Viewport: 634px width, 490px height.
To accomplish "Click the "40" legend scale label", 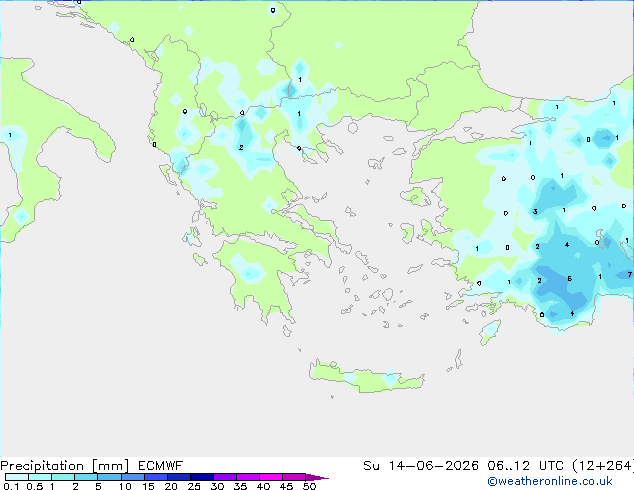I will [263, 486].
